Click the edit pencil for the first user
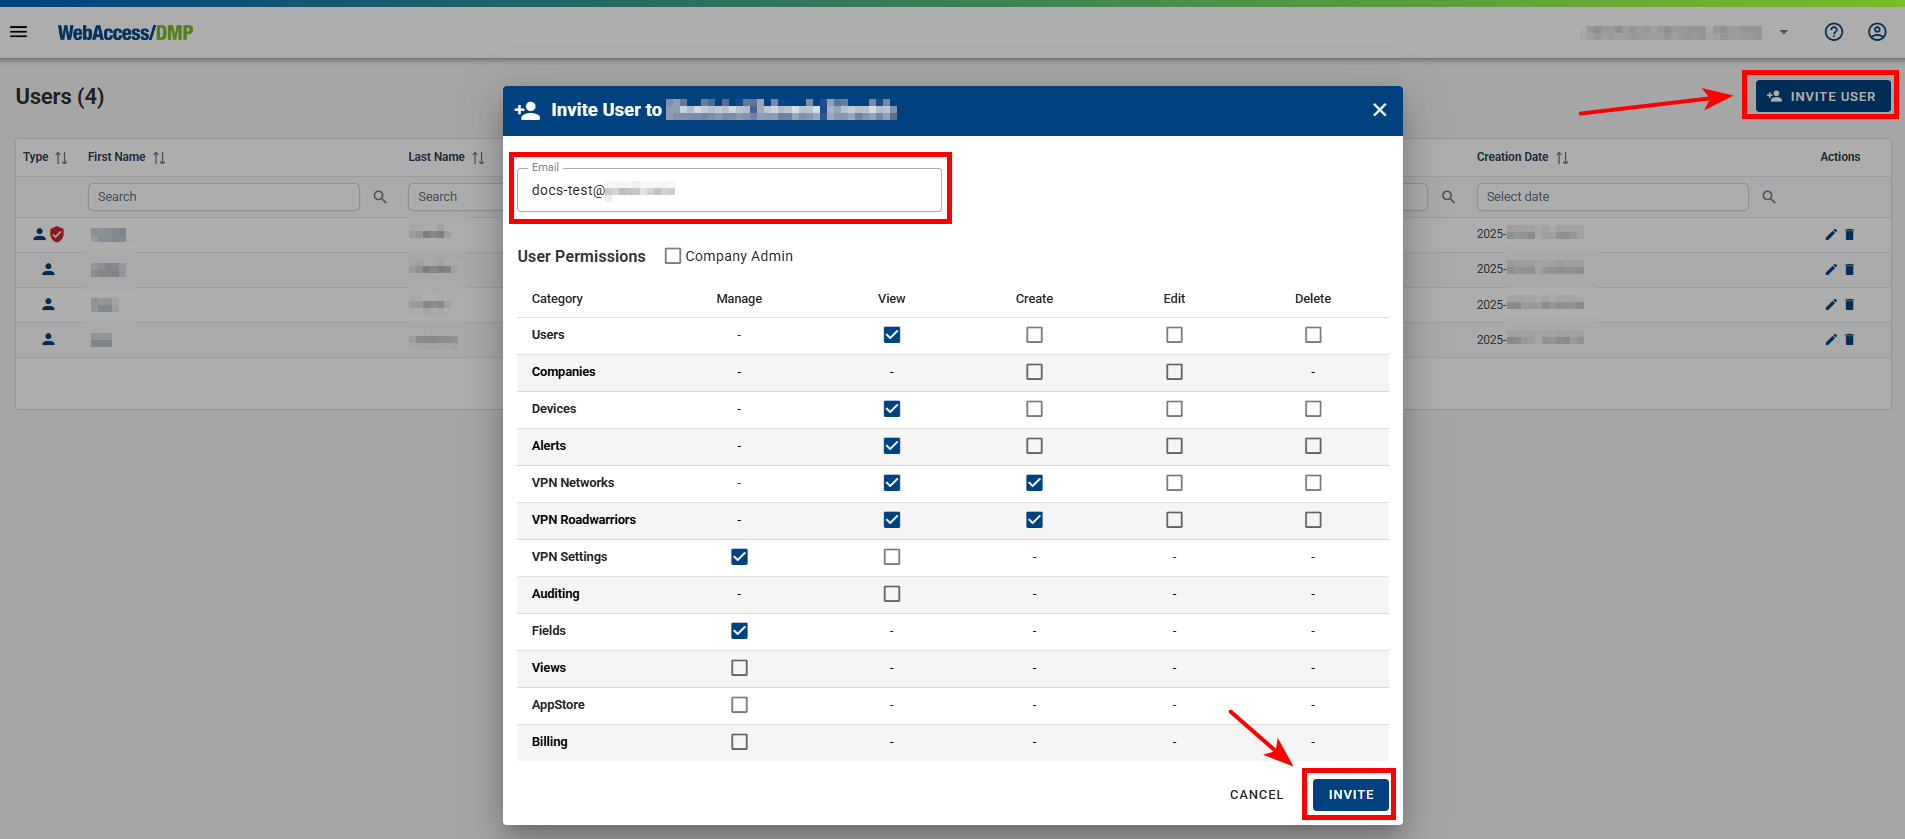The height and width of the screenshot is (839, 1905). pos(1830,235)
